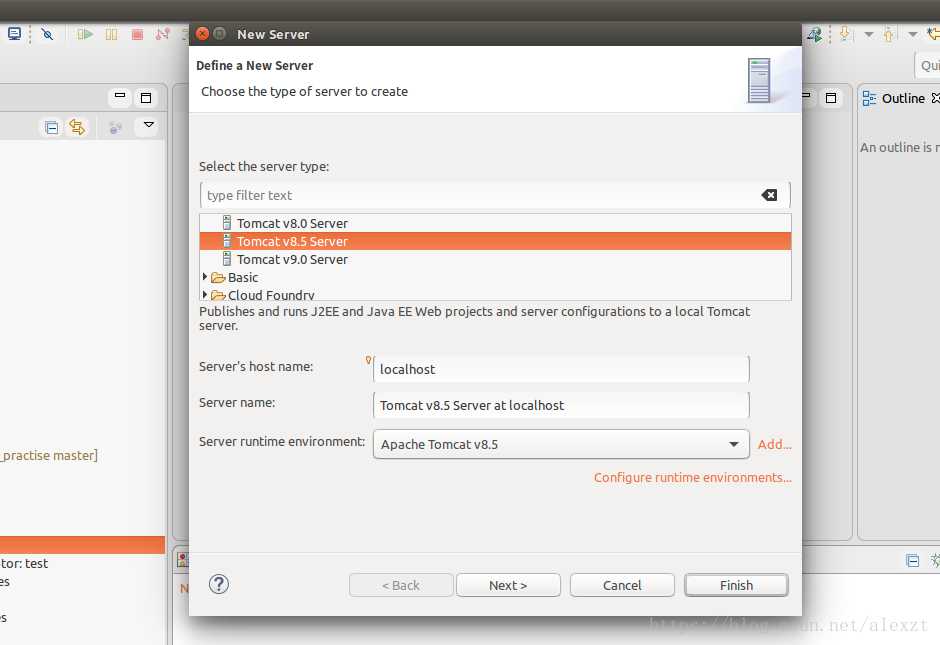Click the grayed focus-on-task icon in explorer
This screenshot has width=940, height=645.
[115, 127]
